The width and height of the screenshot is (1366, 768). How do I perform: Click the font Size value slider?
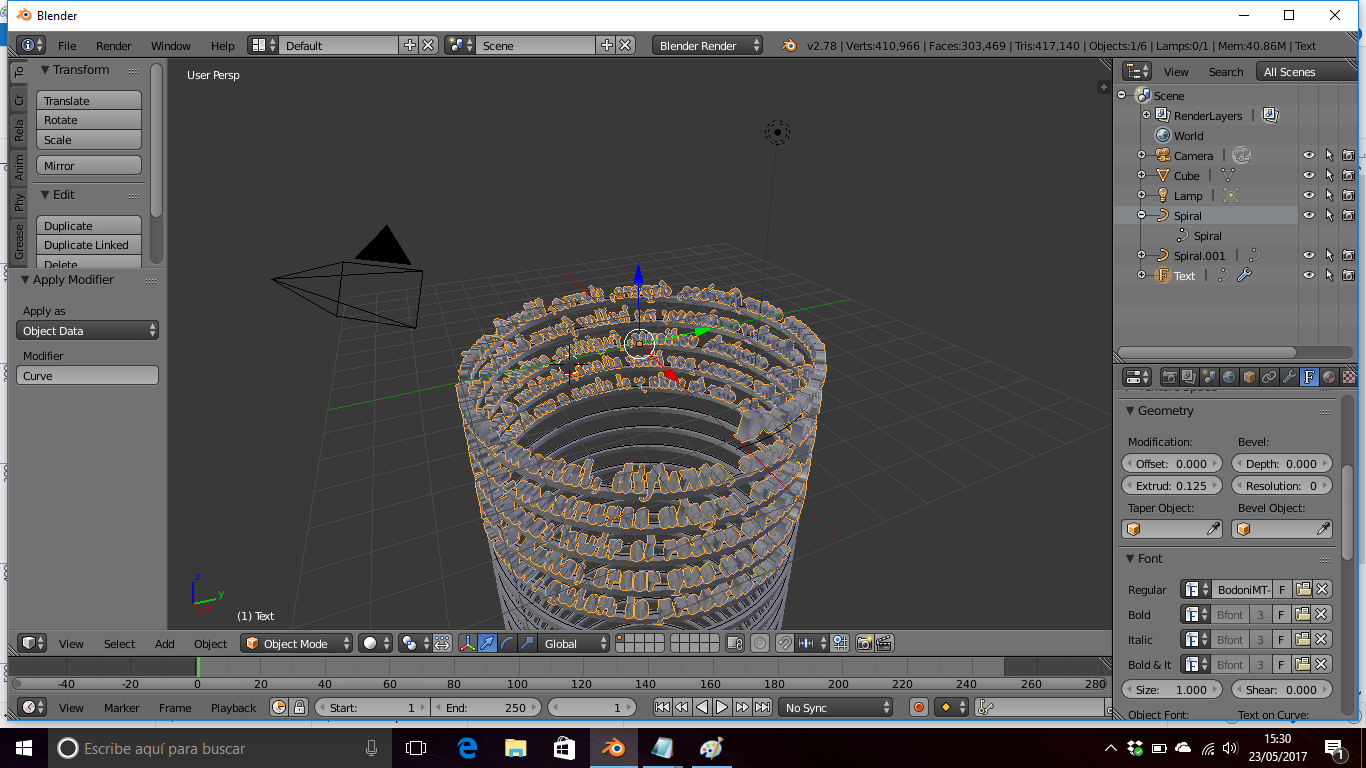tap(1172, 689)
